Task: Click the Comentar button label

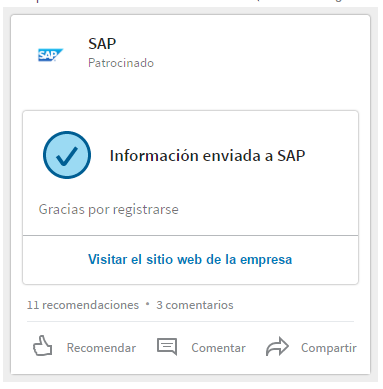Action: [219, 348]
